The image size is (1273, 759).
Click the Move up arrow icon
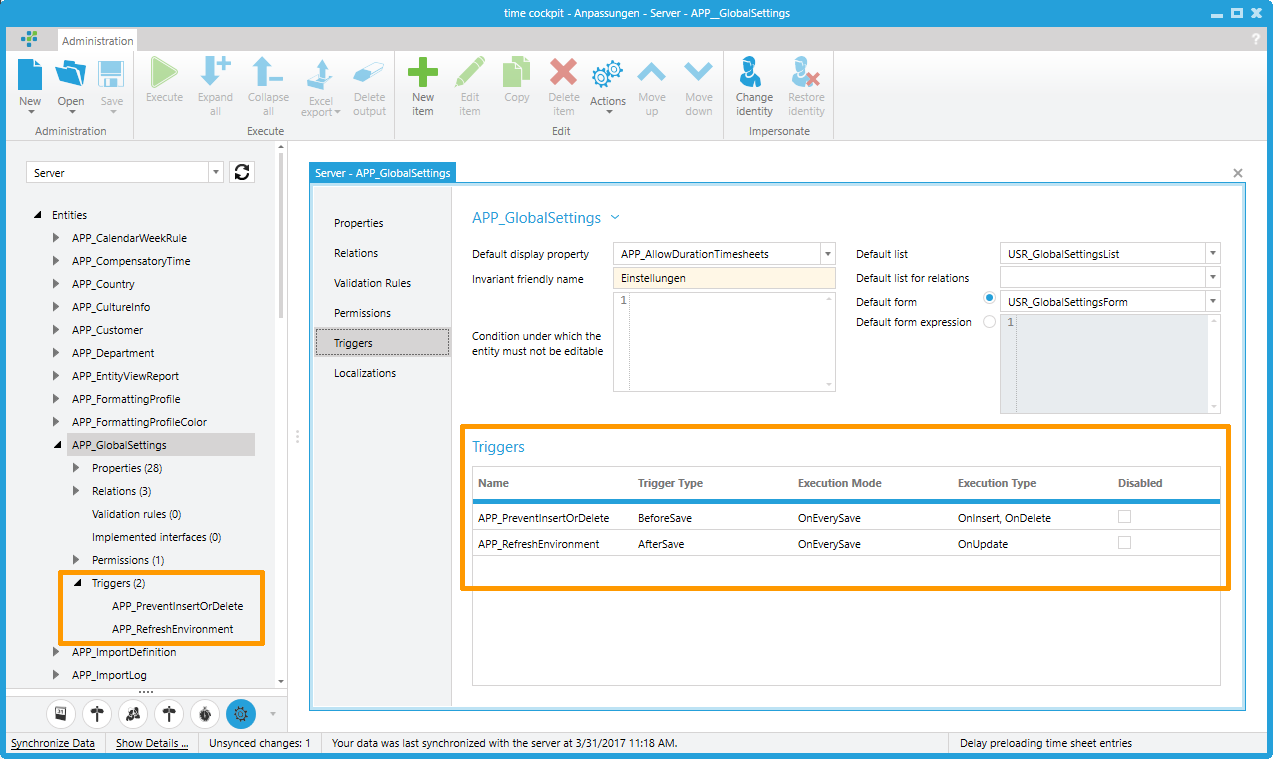[x=652, y=72]
